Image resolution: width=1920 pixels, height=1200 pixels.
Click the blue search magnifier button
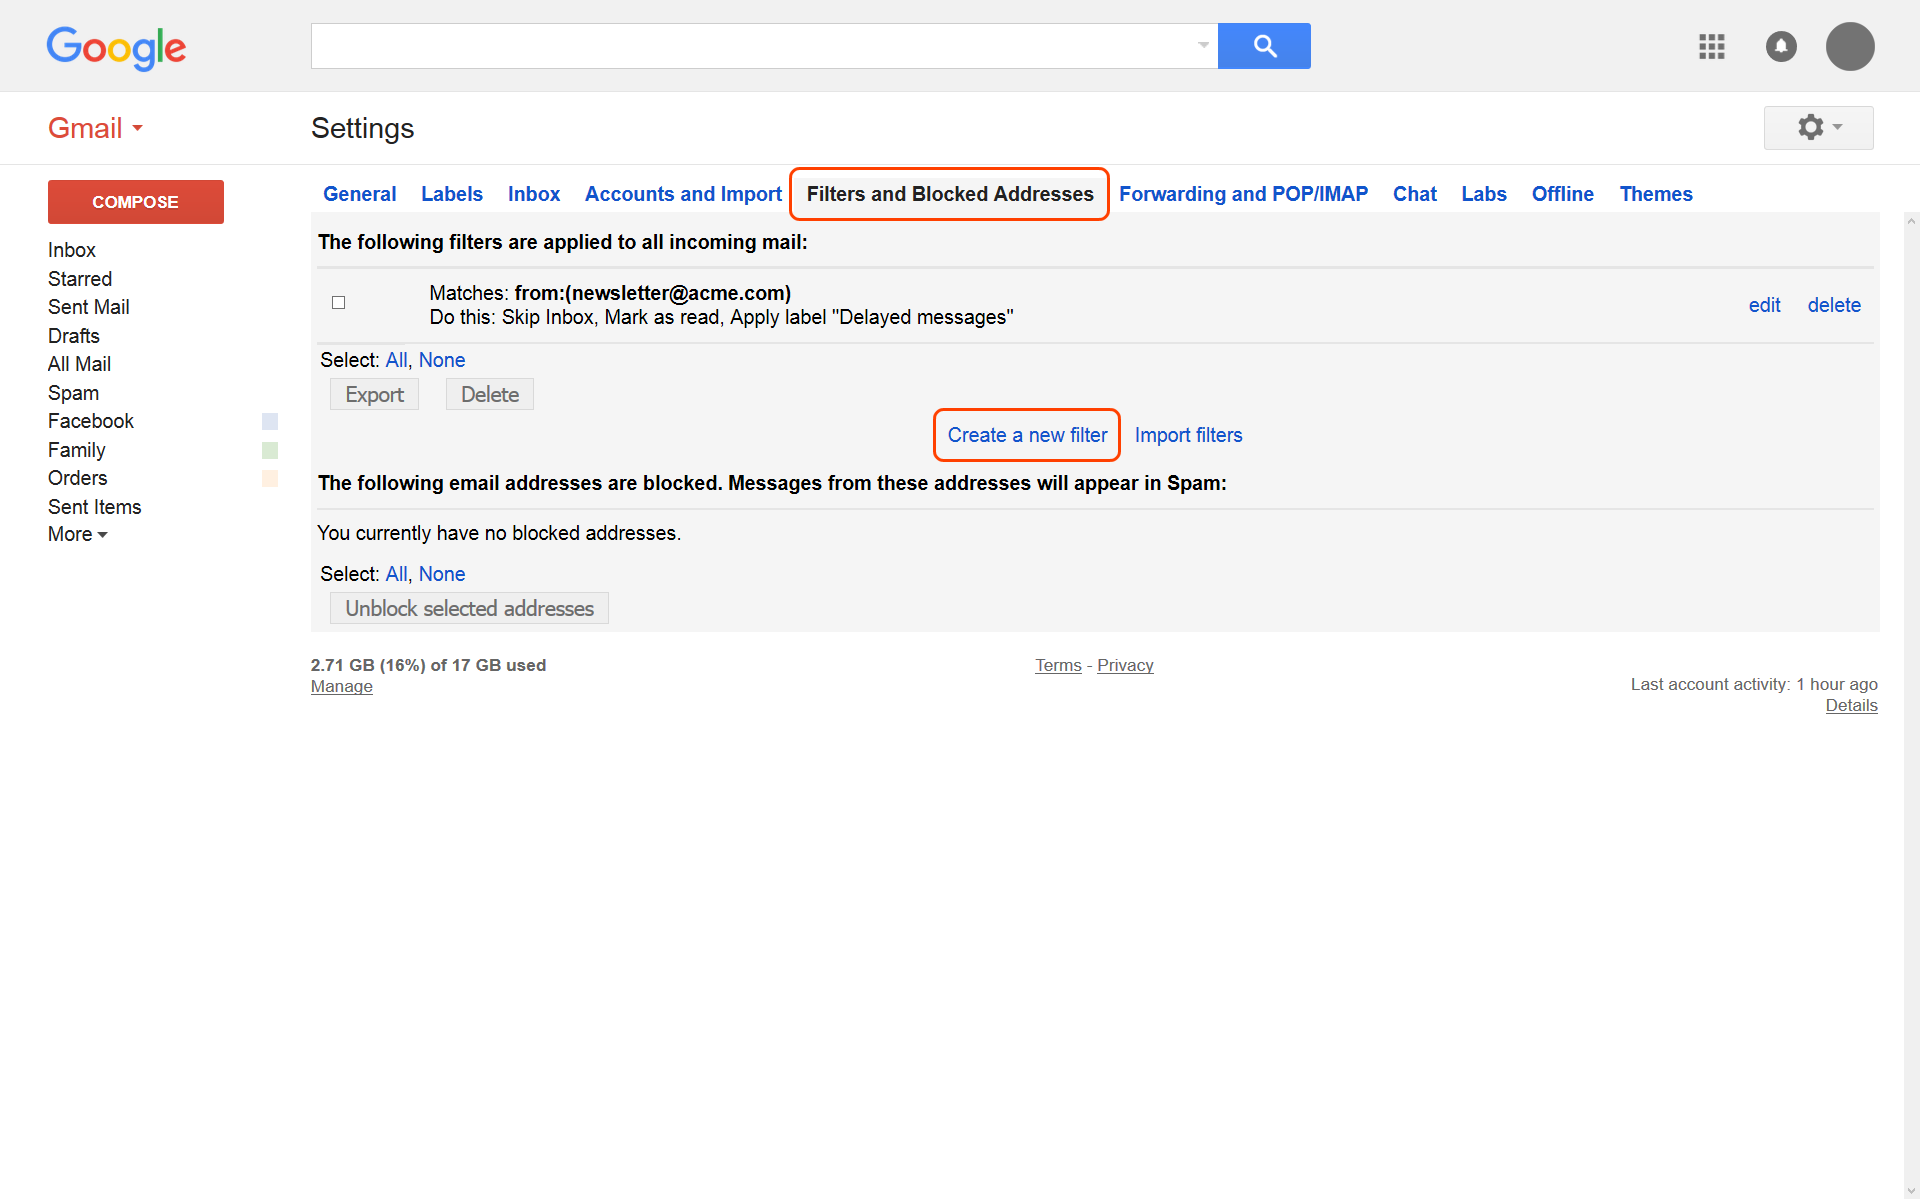click(x=1264, y=46)
